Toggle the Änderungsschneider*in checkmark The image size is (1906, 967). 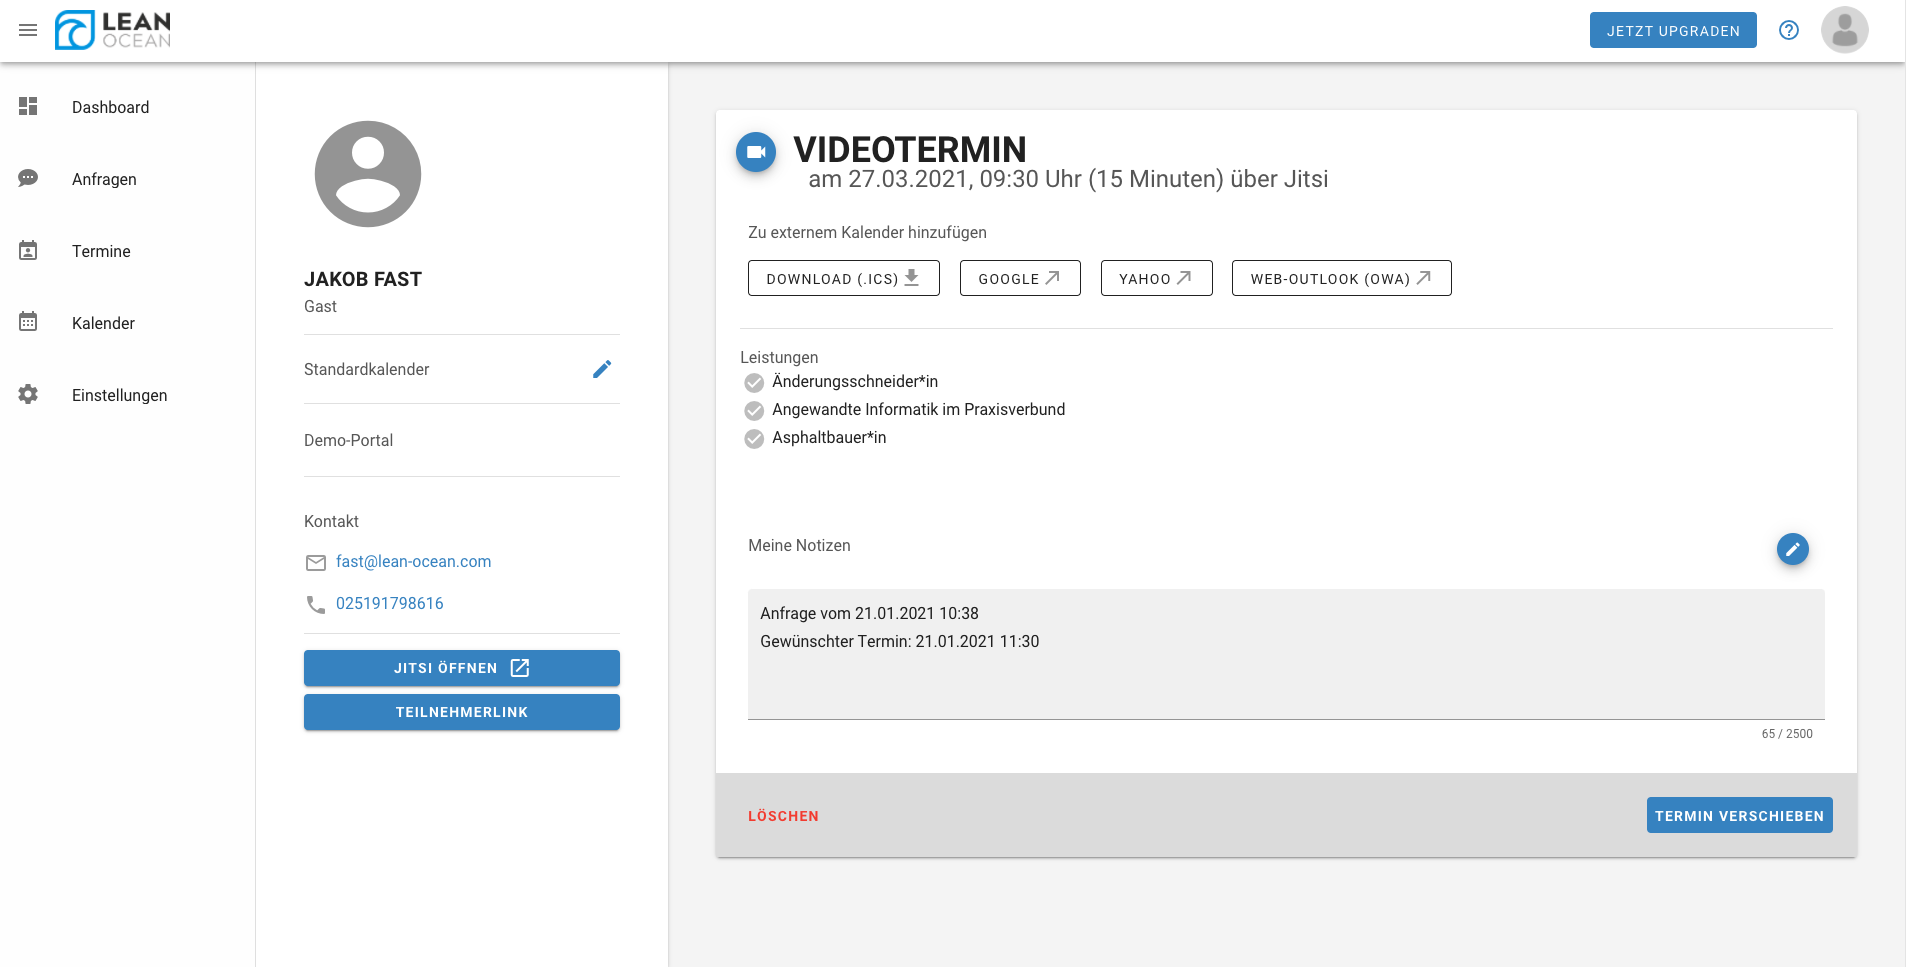[754, 382]
